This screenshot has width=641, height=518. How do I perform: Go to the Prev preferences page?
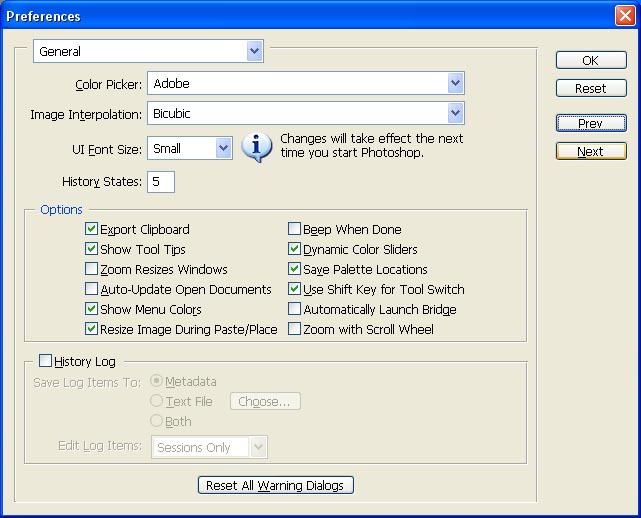click(590, 124)
